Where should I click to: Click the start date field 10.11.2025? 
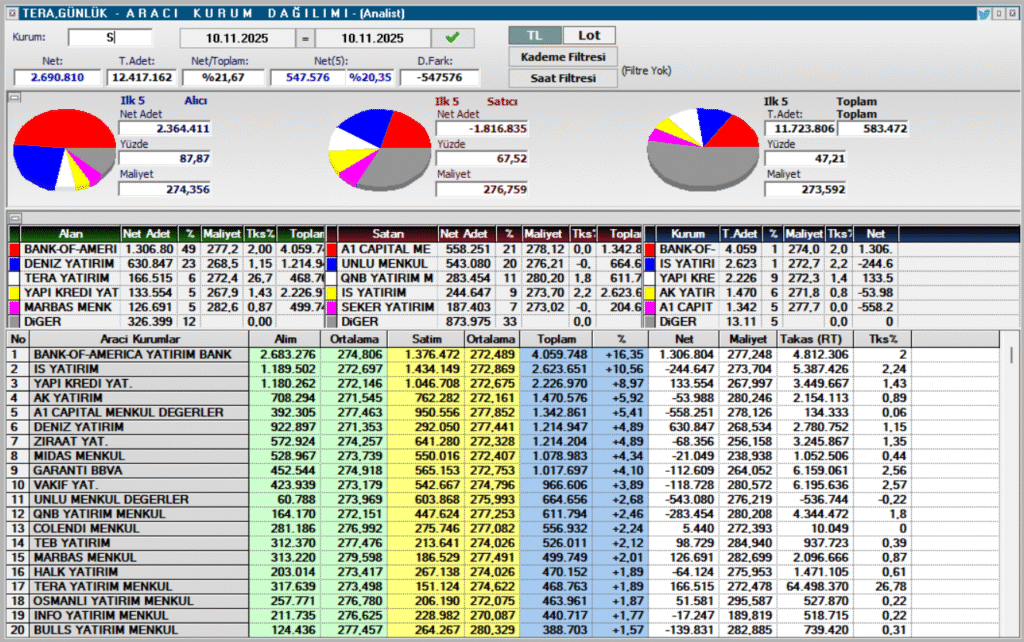click(x=237, y=39)
